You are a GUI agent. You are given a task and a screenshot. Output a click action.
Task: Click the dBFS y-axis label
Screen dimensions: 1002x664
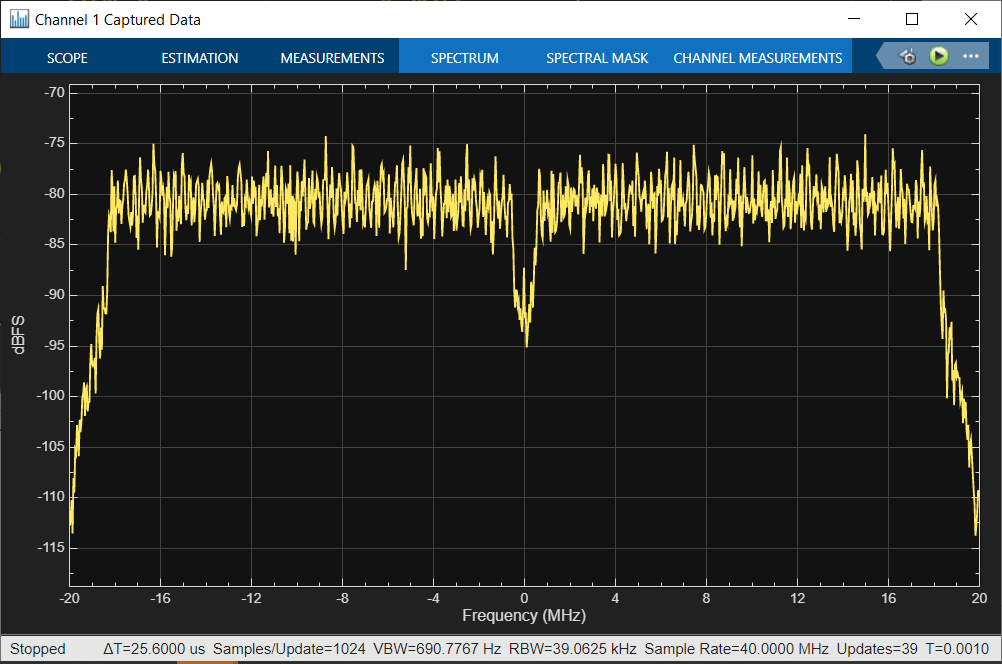pyautogui.click(x=18, y=333)
